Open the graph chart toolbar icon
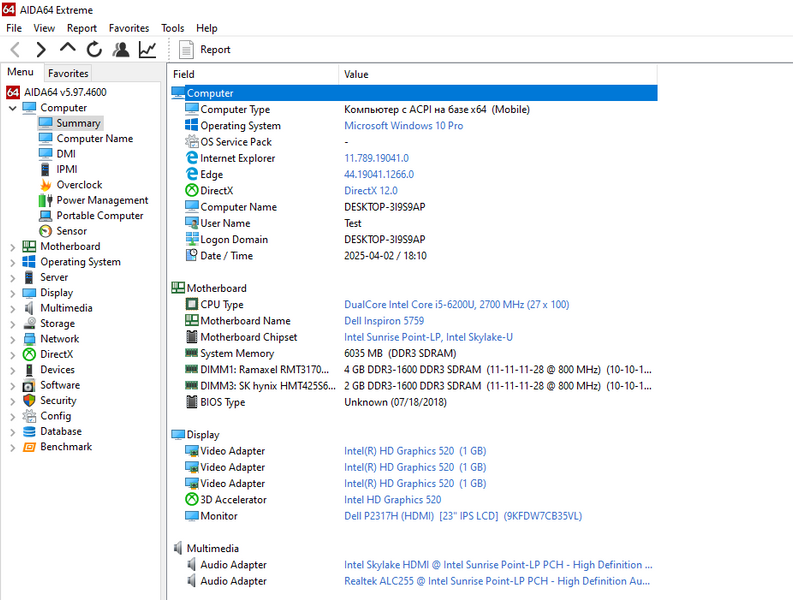 point(148,50)
